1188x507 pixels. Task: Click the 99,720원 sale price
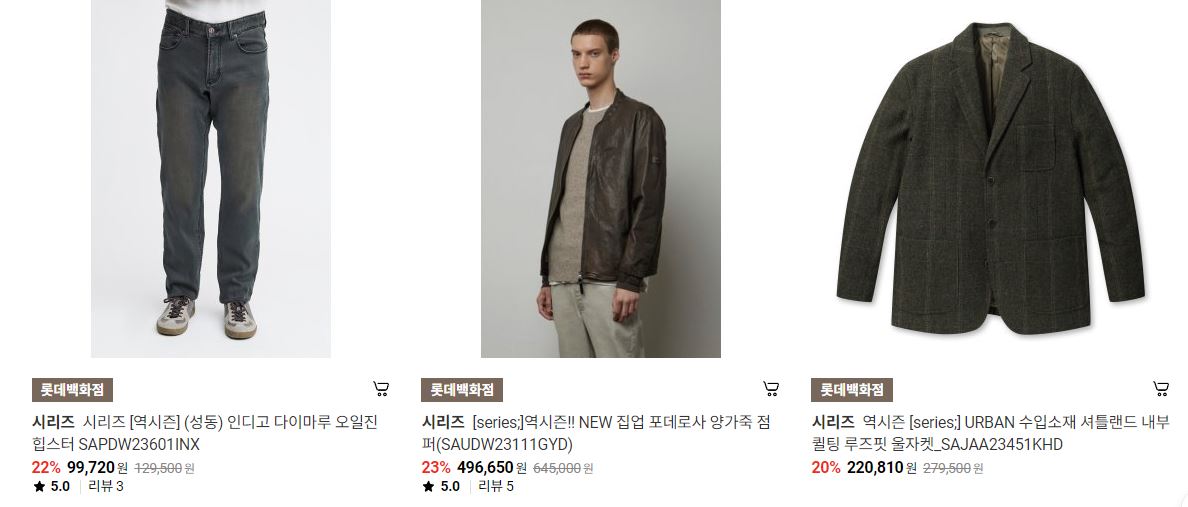(x=97, y=468)
